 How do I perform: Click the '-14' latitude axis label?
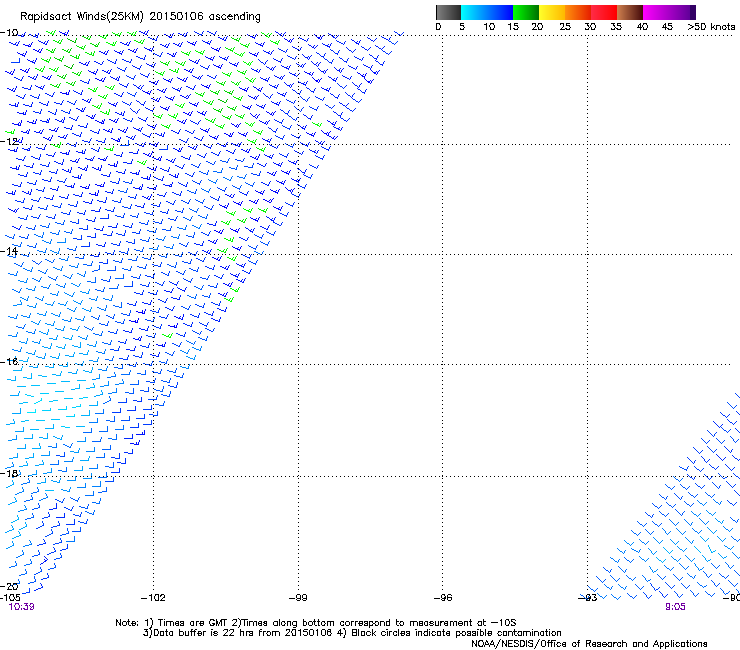(9, 252)
